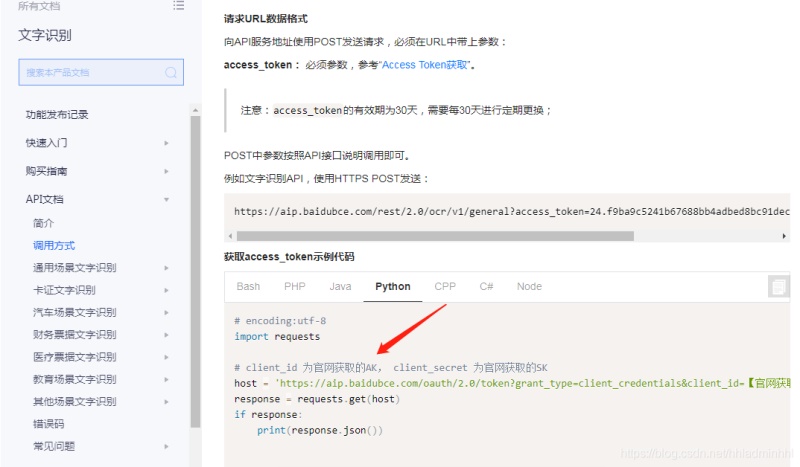The height and width of the screenshot is (467, 800).
Task: Expand 汽车场景文字识别 submenu
Action: (166, 313)
